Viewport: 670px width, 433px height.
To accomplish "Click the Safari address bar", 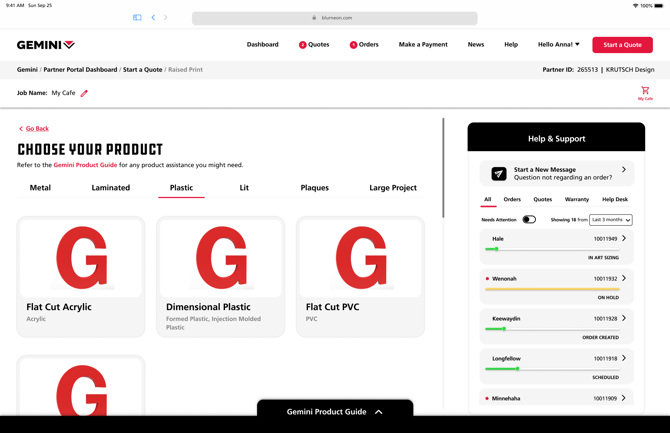I will coord(334,17).
